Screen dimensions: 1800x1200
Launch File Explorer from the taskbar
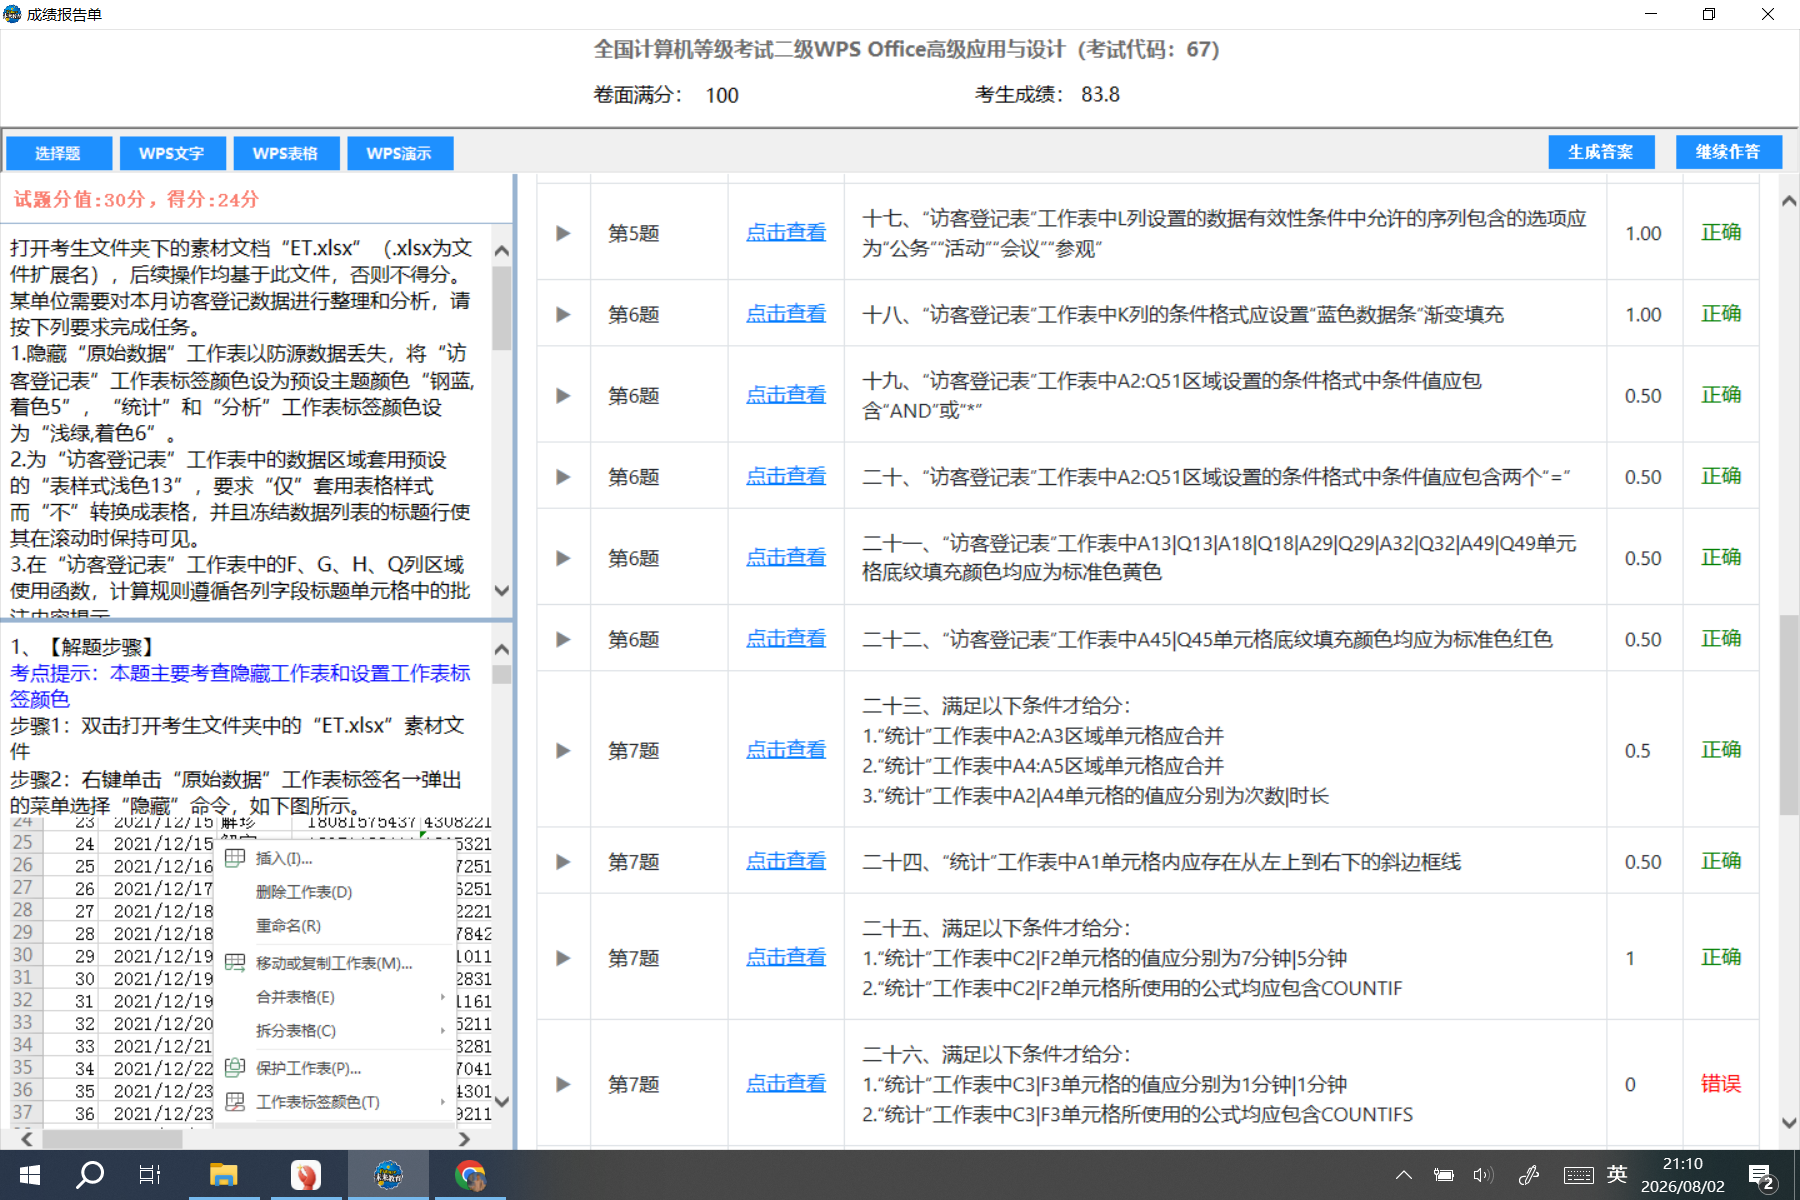[x=223, y=1175]
